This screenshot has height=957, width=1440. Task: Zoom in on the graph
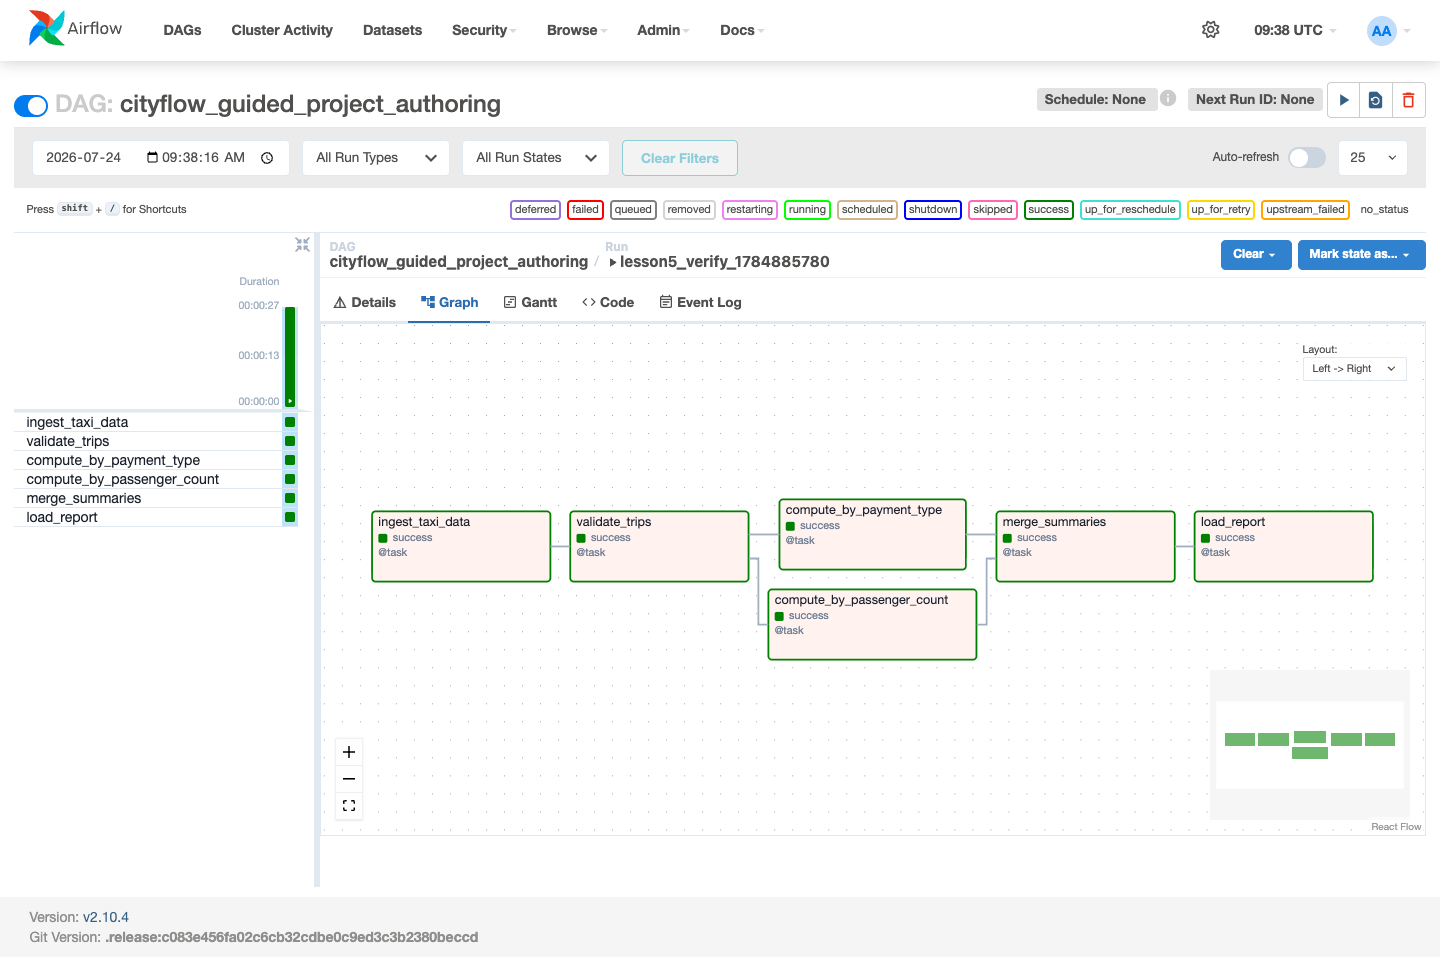click(349, 752)
